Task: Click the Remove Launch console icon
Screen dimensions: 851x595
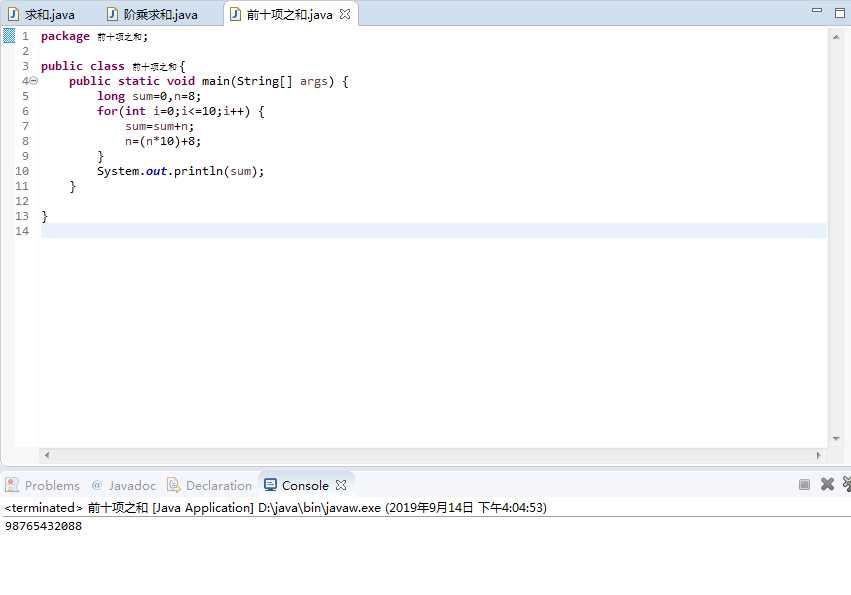Action: click(827, 484)
